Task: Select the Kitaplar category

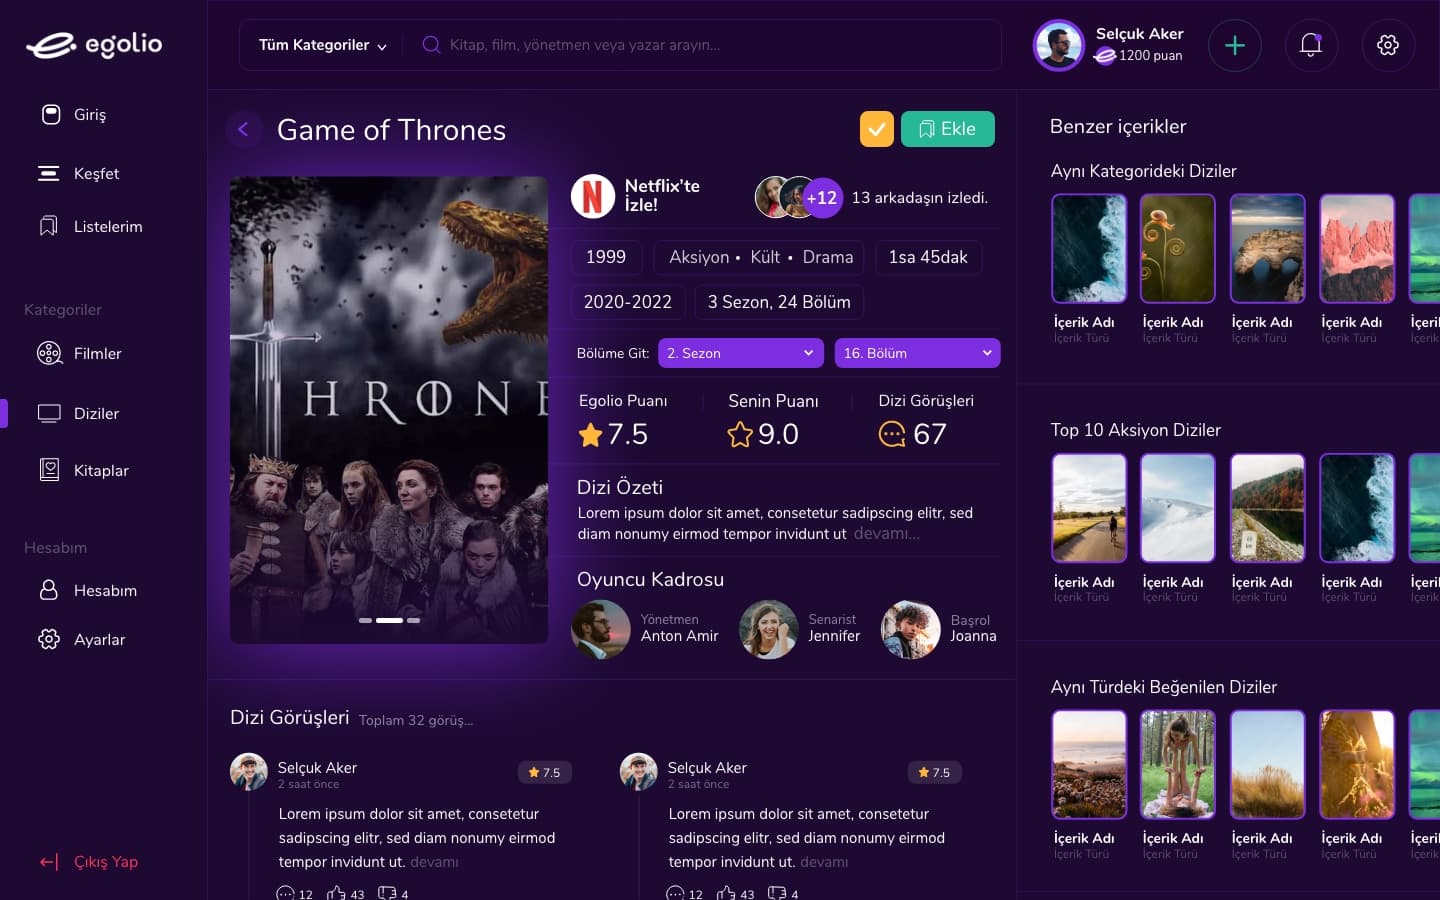Action: pyautogui.click(x=83, y=471)
